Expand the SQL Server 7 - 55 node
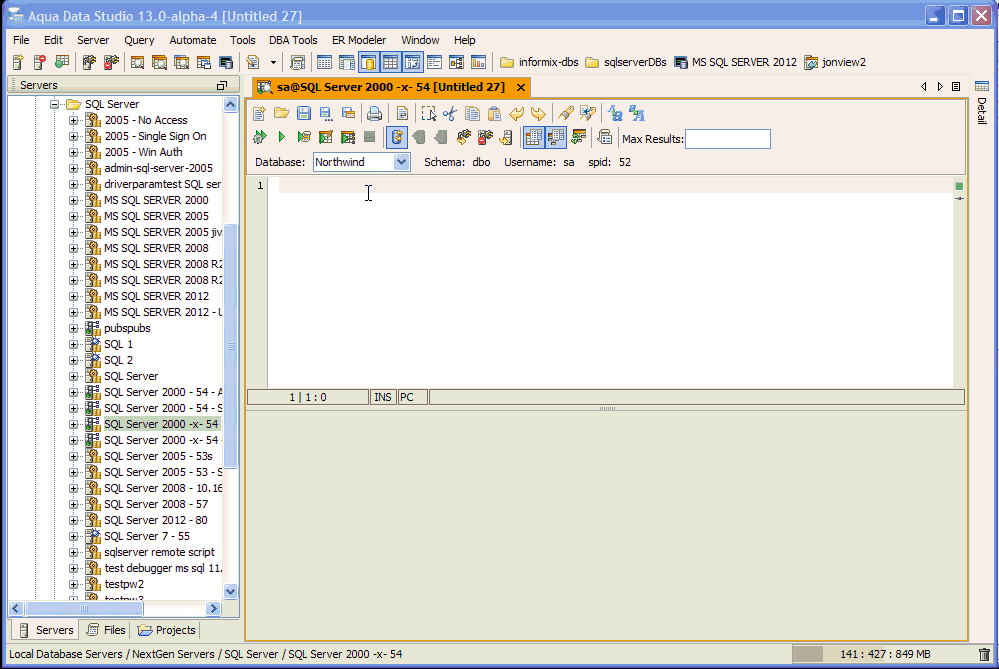 (x=73, y=536)
